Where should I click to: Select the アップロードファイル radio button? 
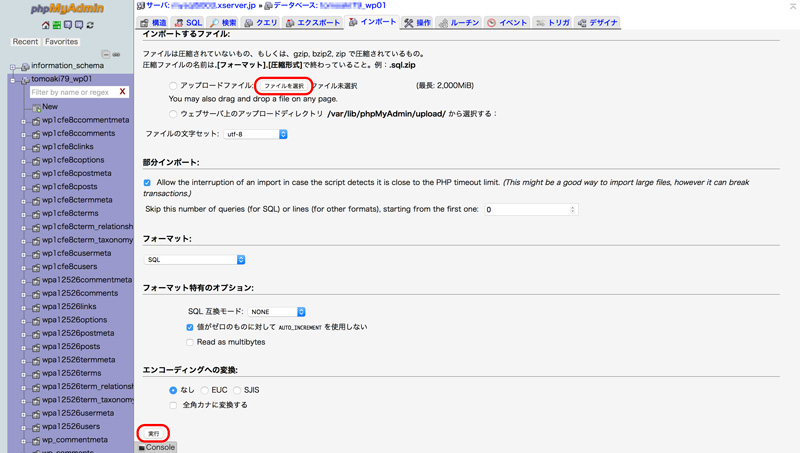click(173, 86)
